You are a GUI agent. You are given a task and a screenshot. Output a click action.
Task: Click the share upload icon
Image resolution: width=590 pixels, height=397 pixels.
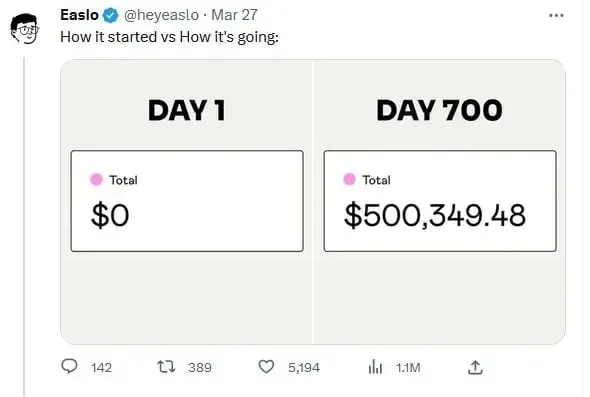[x=475, y=367]
